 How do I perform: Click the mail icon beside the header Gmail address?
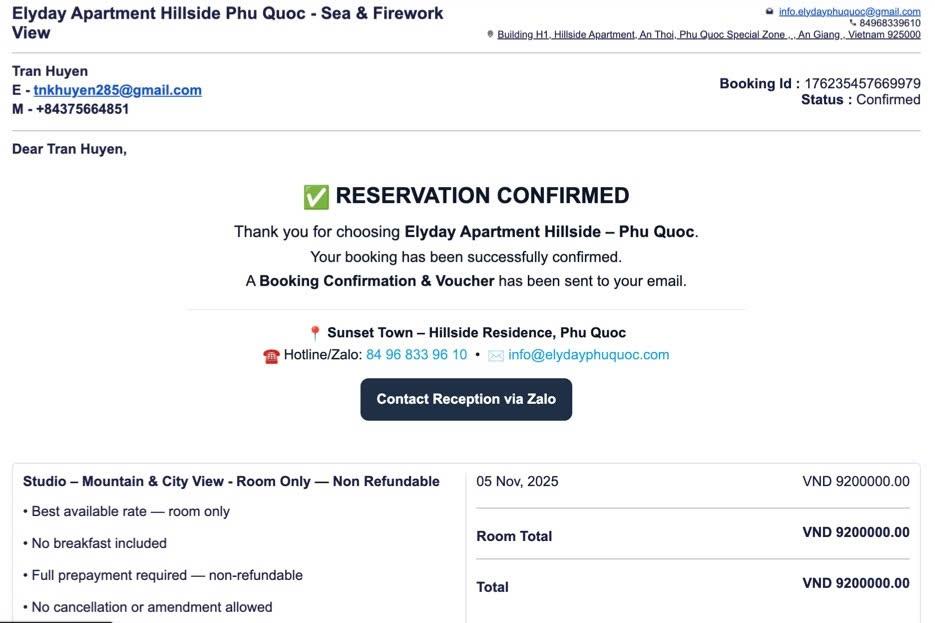(x=769, y=12)
